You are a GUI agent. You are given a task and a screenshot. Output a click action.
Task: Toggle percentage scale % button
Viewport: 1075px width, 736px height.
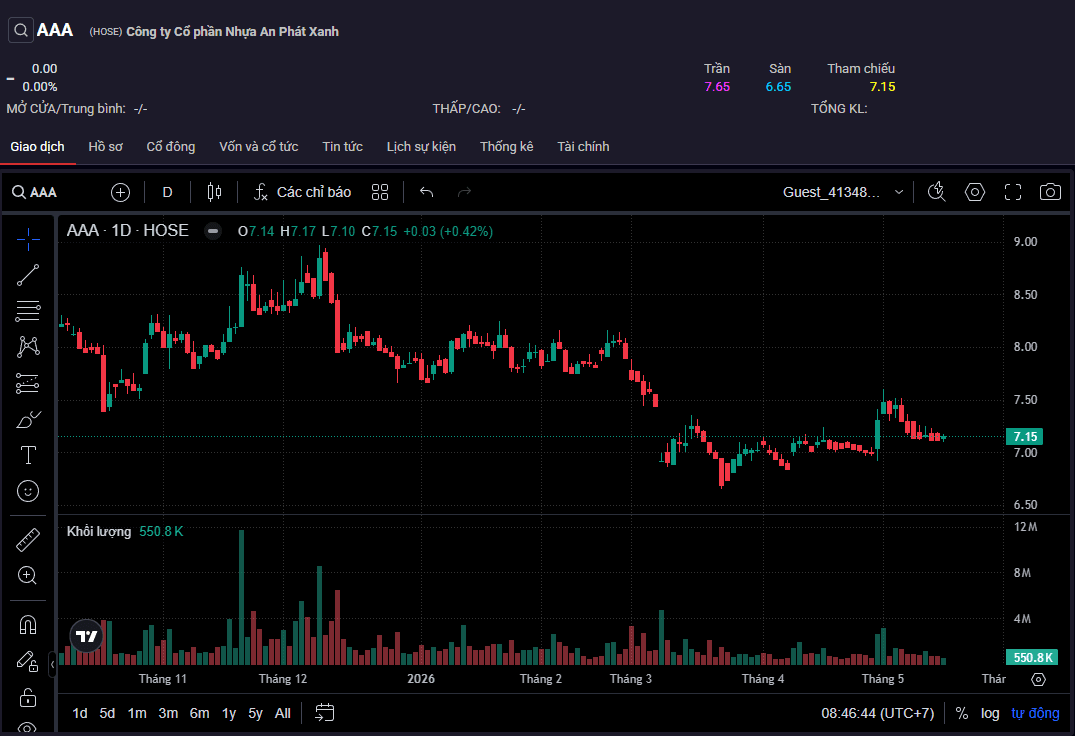pyautogui.click(x=962, y=713)
